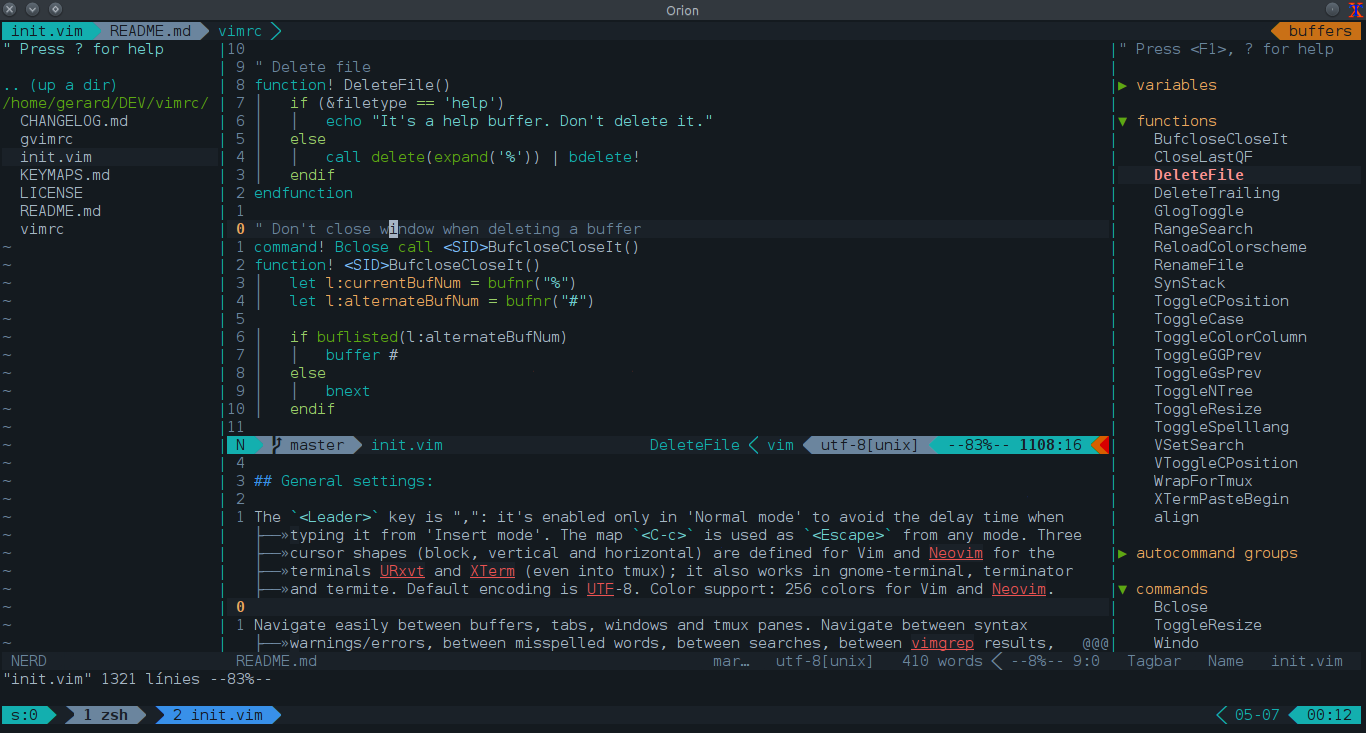
Task: Jump to Bclose command tag
Action: click(x=1181, y=607)
